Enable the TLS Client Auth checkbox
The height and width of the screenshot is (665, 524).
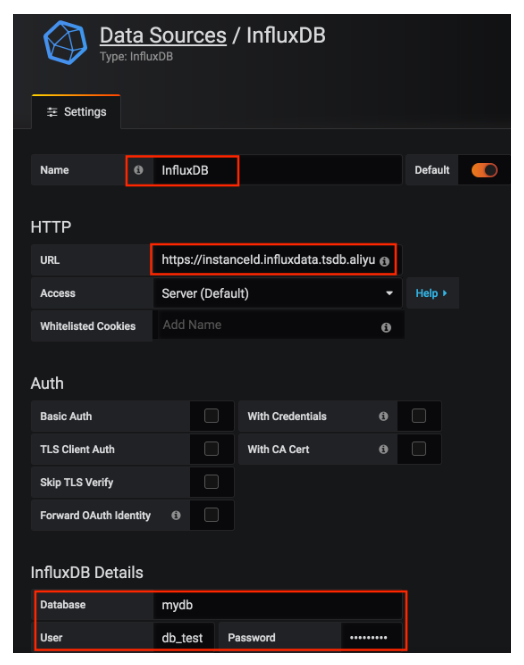[211, 449]
